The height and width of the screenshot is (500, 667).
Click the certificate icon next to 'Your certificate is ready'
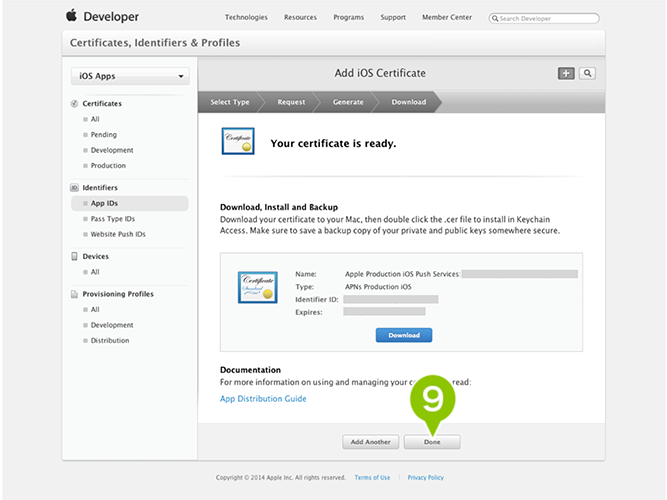pos(238,141)
